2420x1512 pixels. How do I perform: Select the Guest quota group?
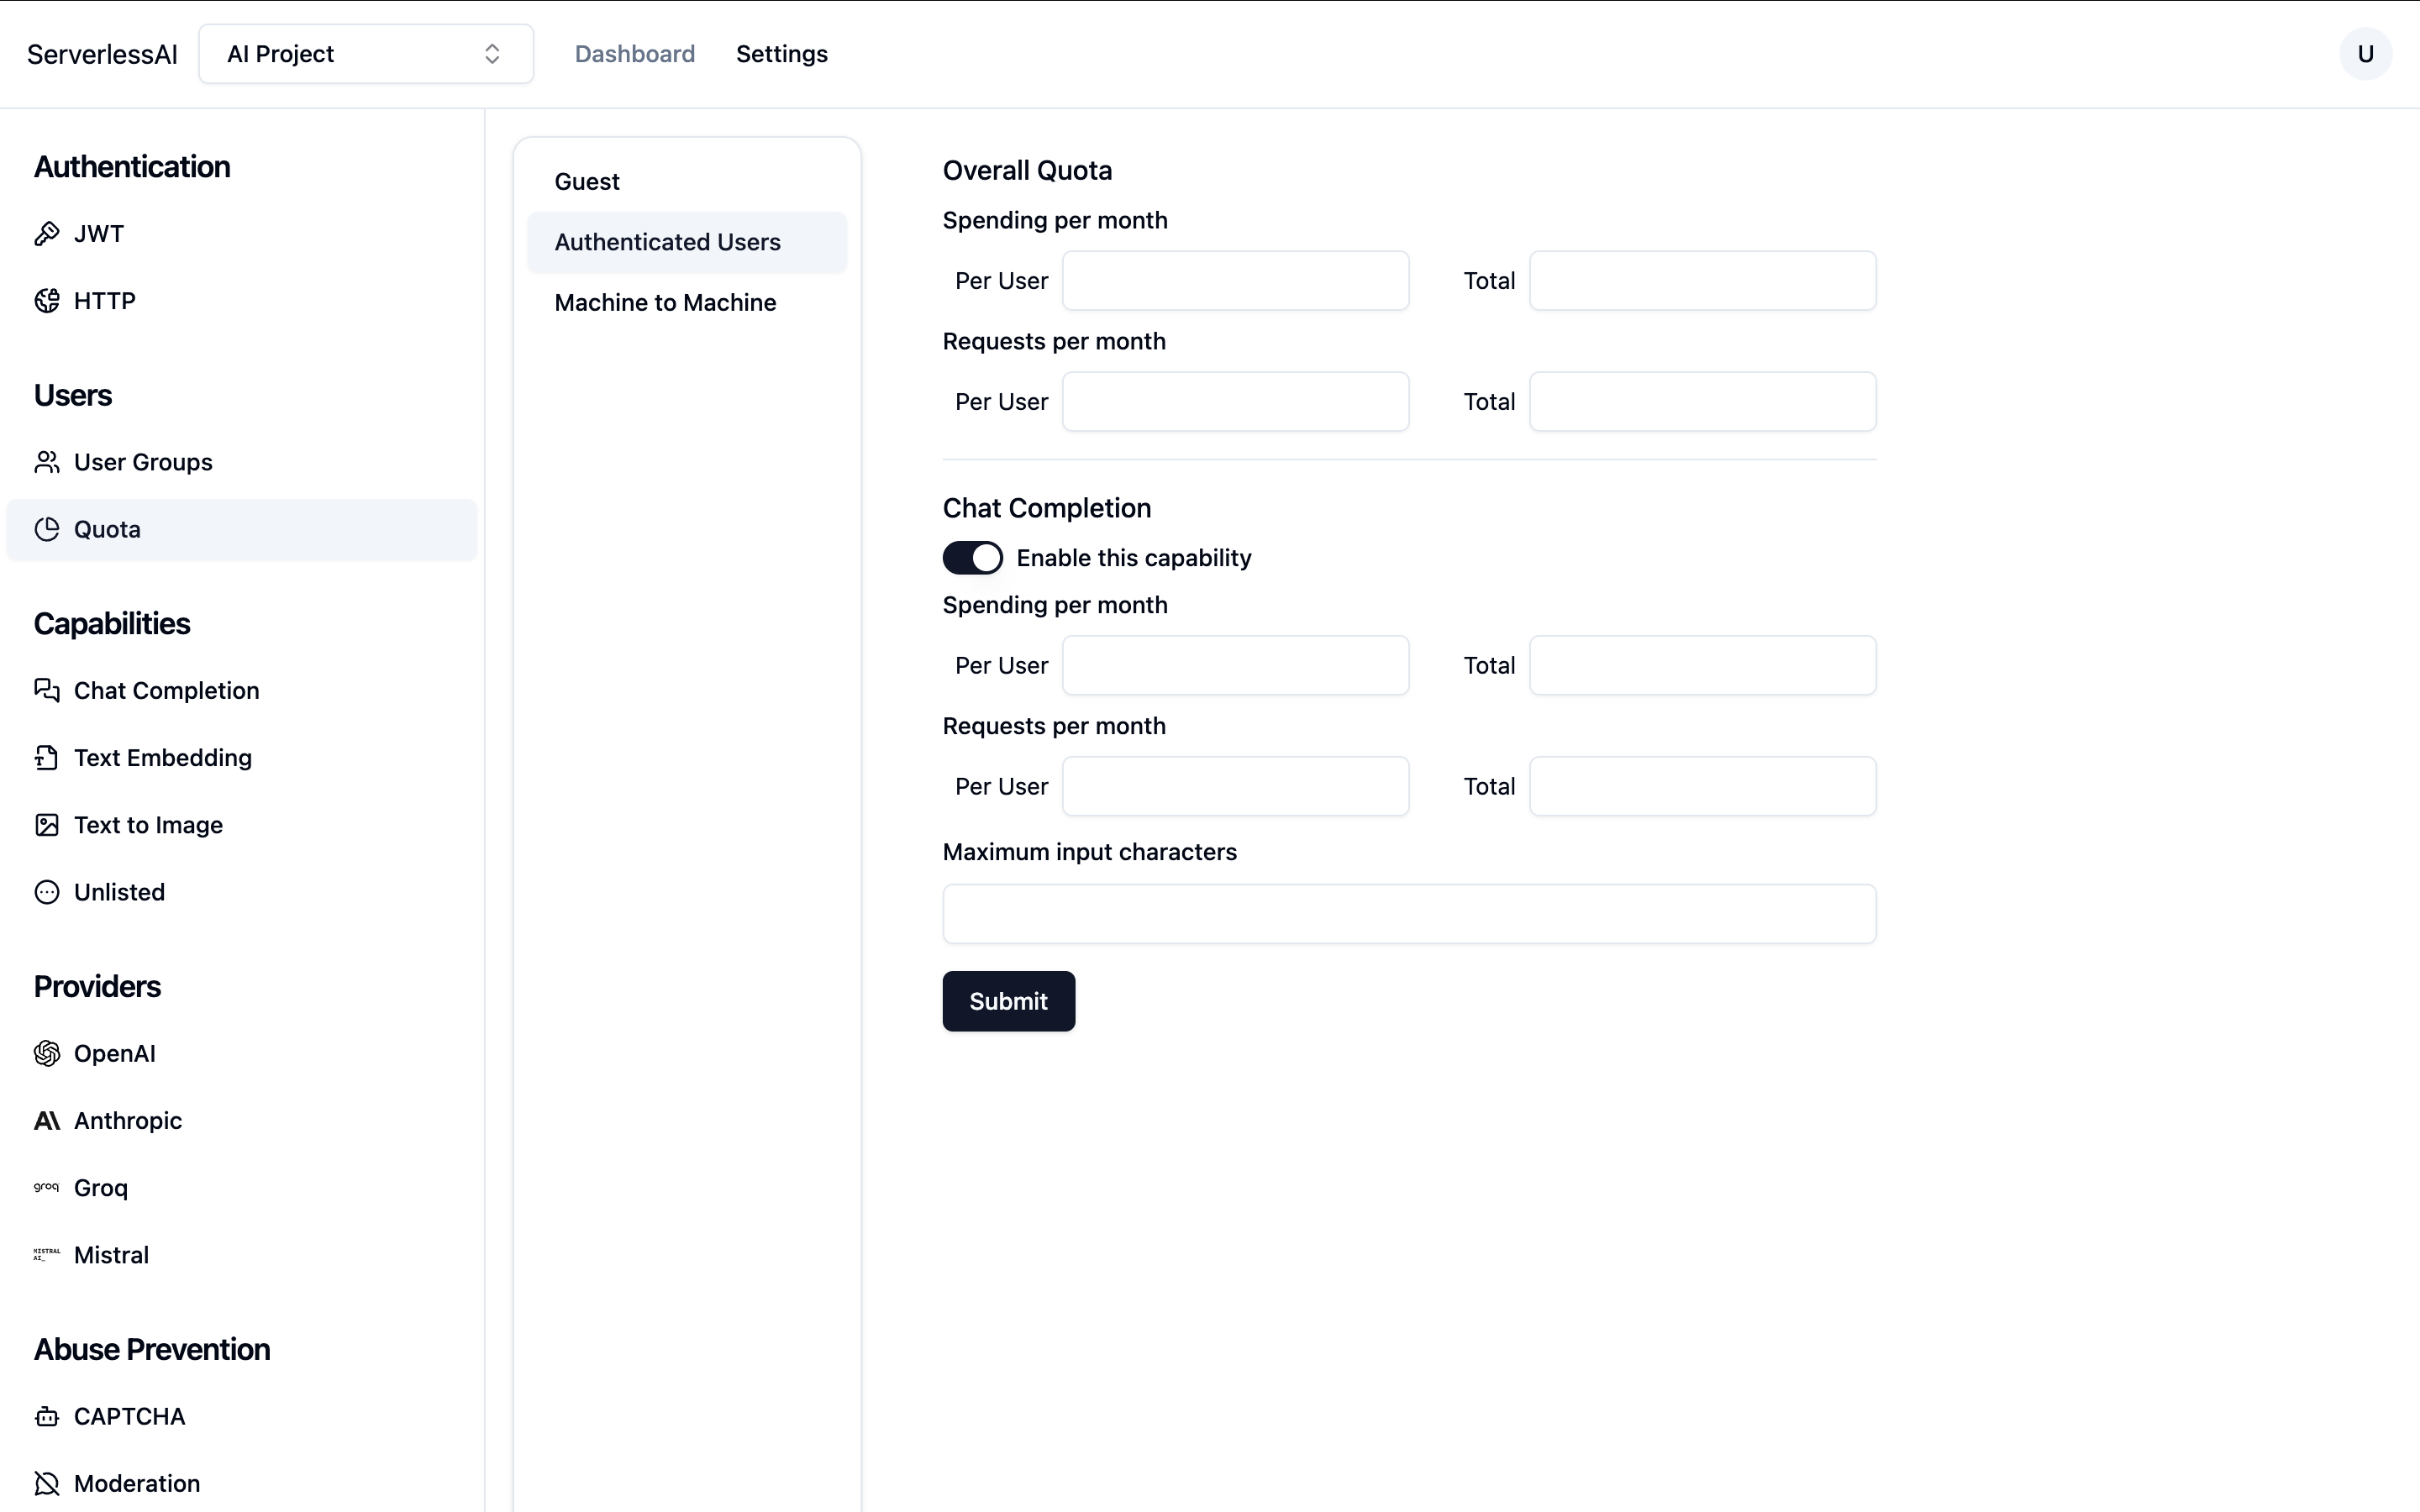687,182
